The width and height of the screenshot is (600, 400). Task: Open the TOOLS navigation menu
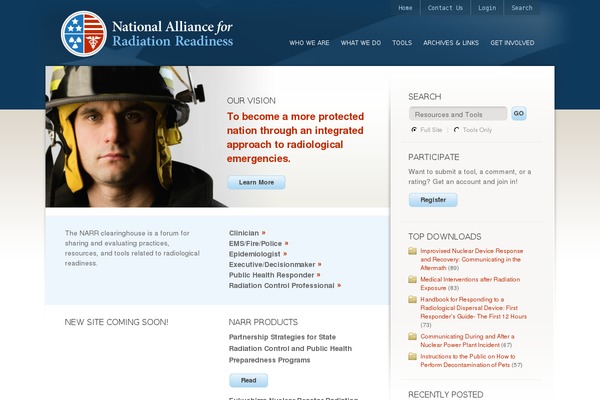402,43
